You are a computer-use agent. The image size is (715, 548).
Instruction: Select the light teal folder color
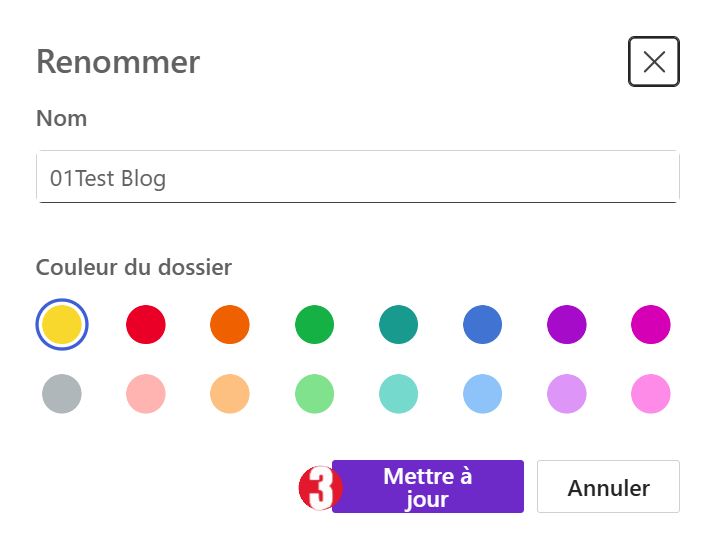click(x=399, y=394)
